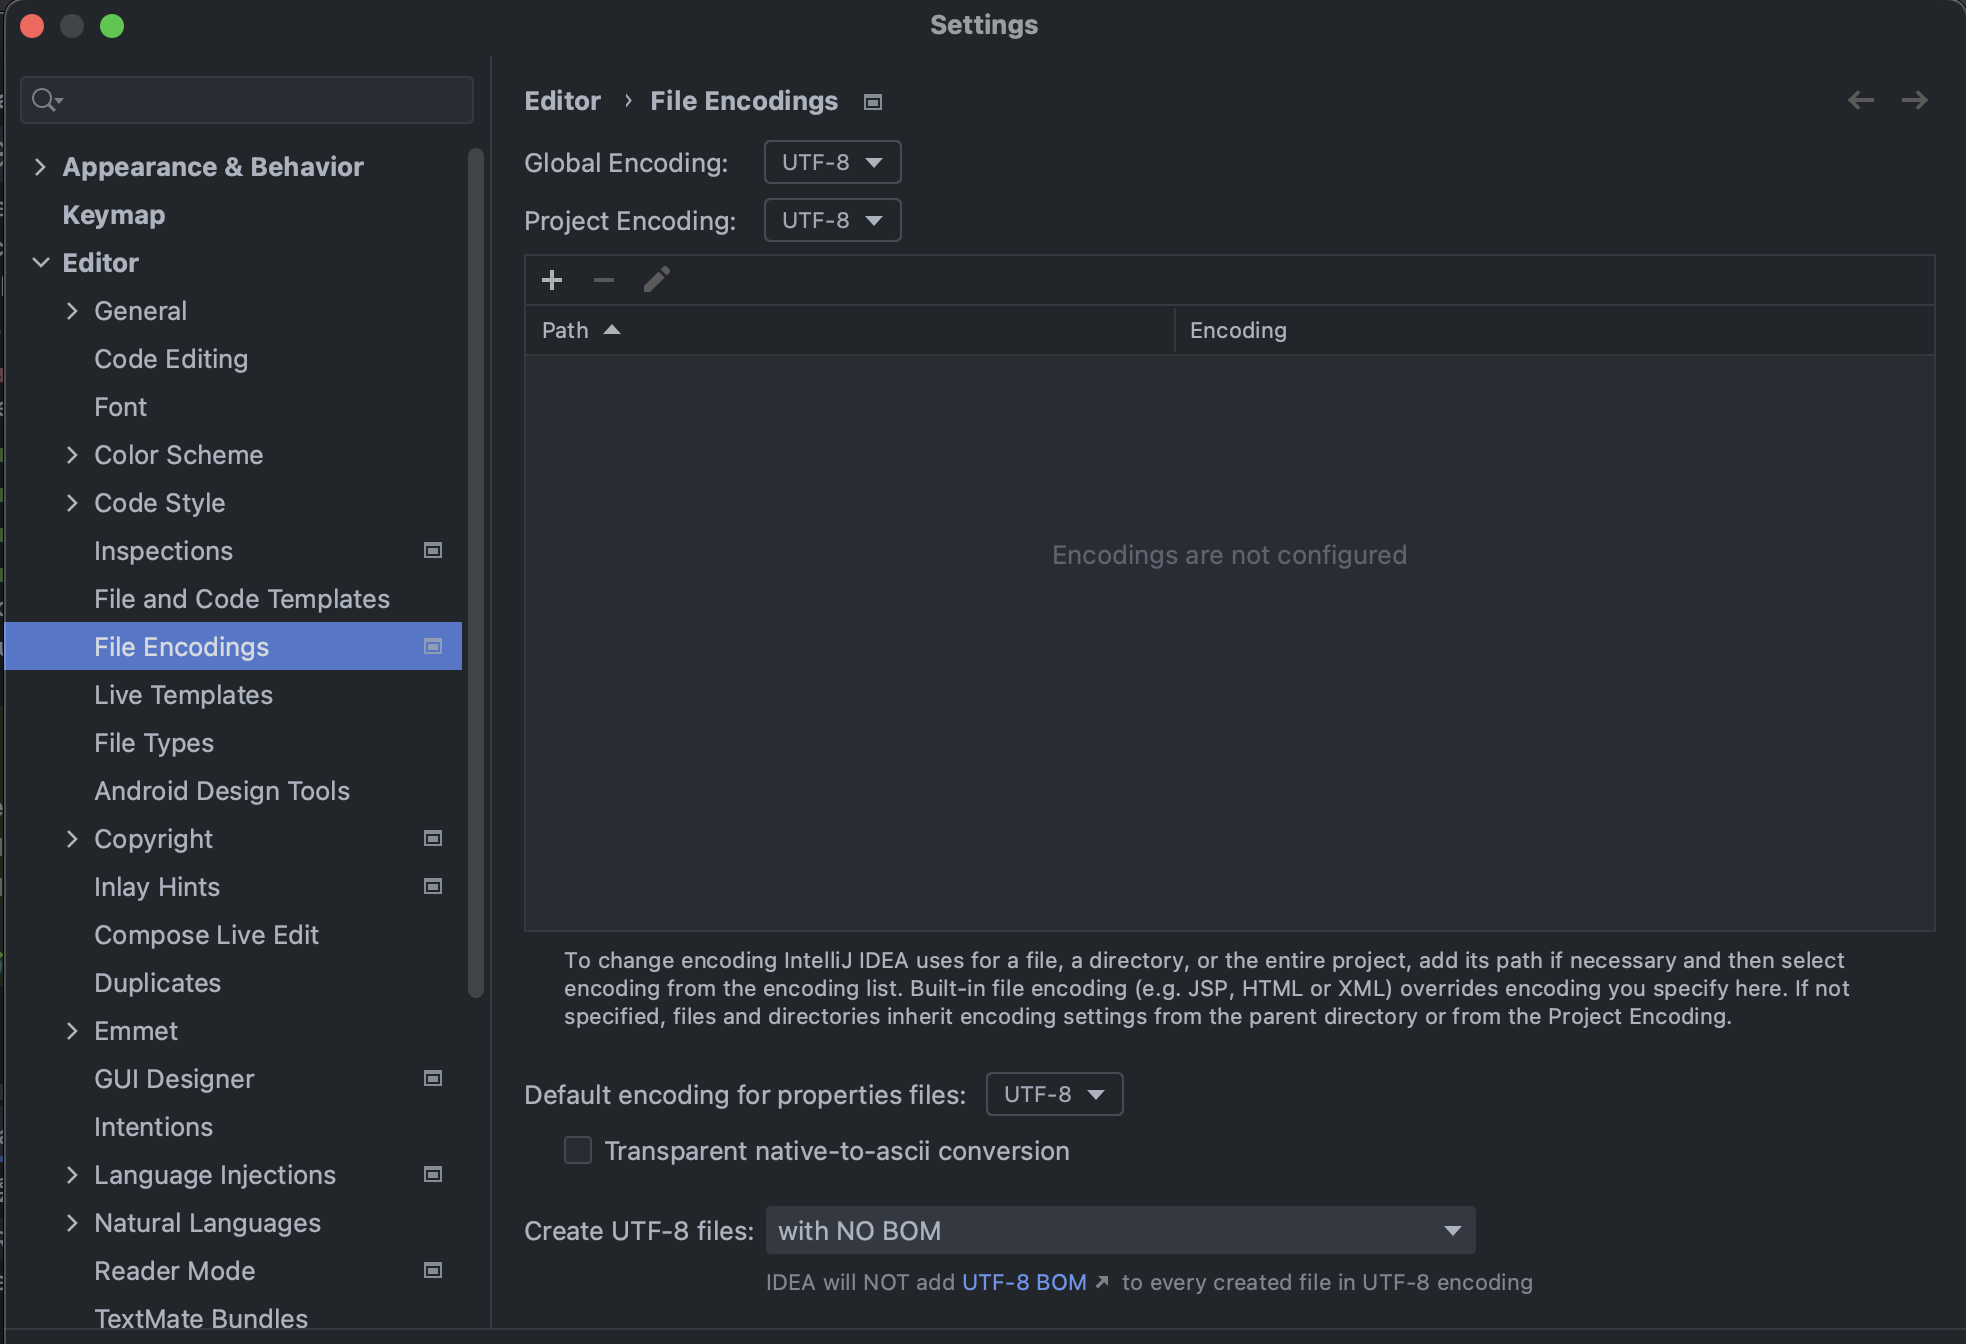Collapse the Editor settings section
Image resolution: width=1966 pixels, height=1344 pixels.
[x=41, y=263]
